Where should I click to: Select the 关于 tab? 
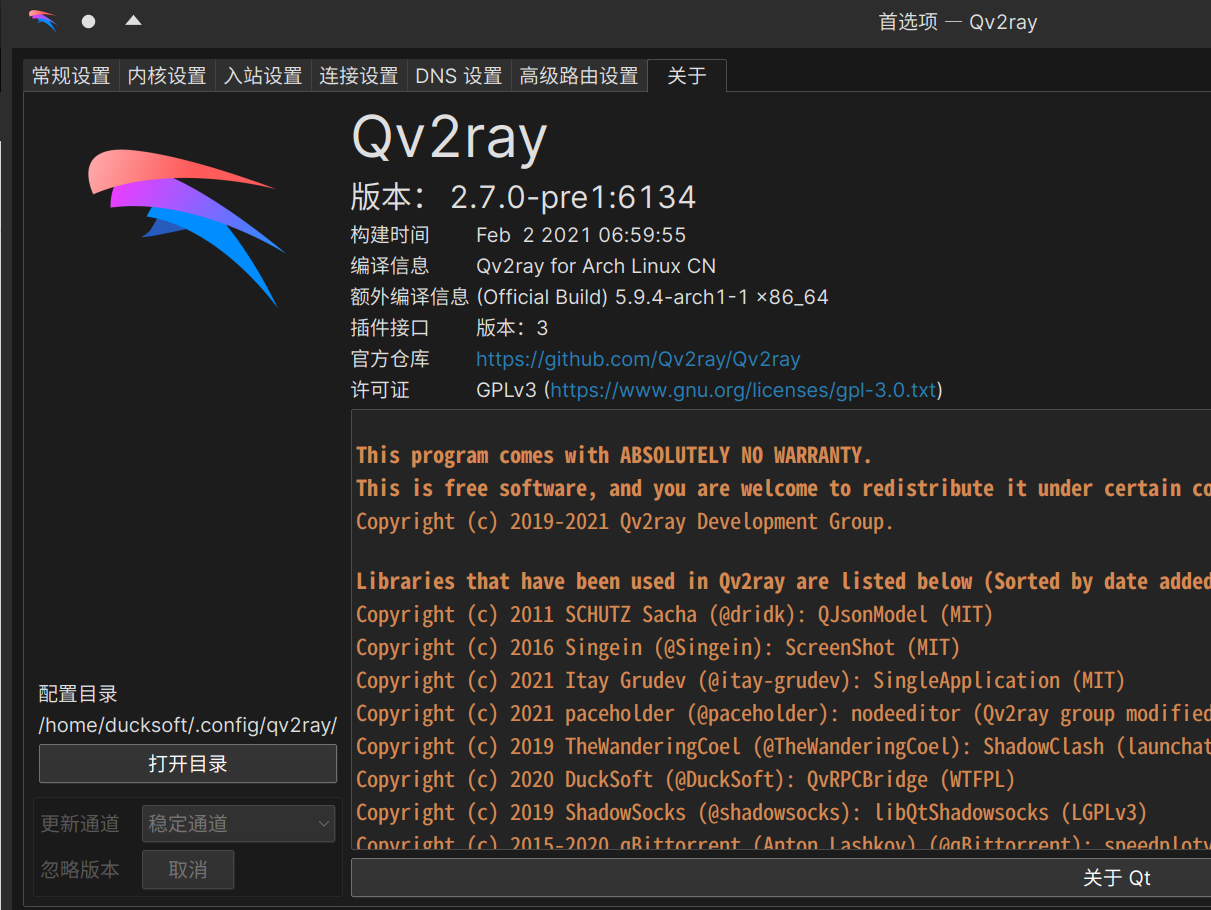(x=686, y=75)
